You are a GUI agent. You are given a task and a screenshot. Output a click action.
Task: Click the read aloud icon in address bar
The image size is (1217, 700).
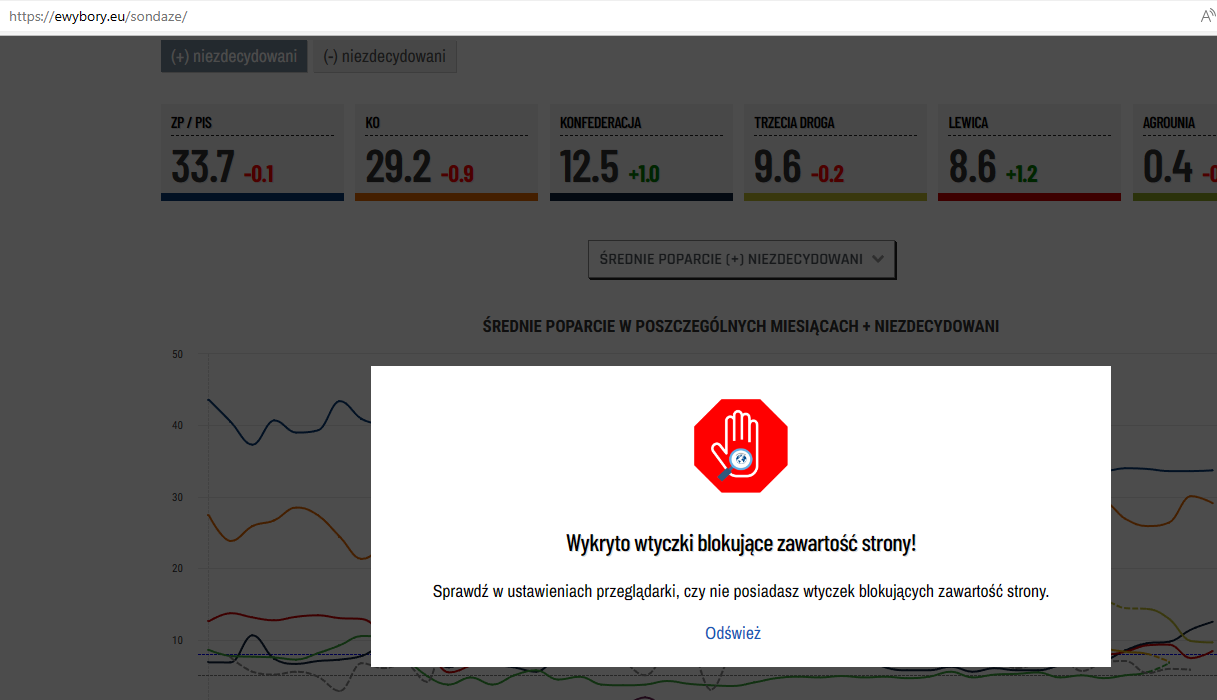pyautogui.click(x=1207, y=17)
